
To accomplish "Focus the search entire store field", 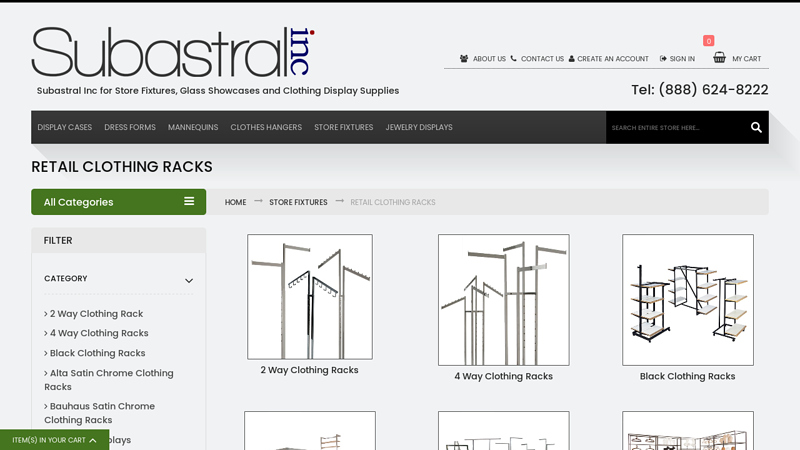I will 676,128.
